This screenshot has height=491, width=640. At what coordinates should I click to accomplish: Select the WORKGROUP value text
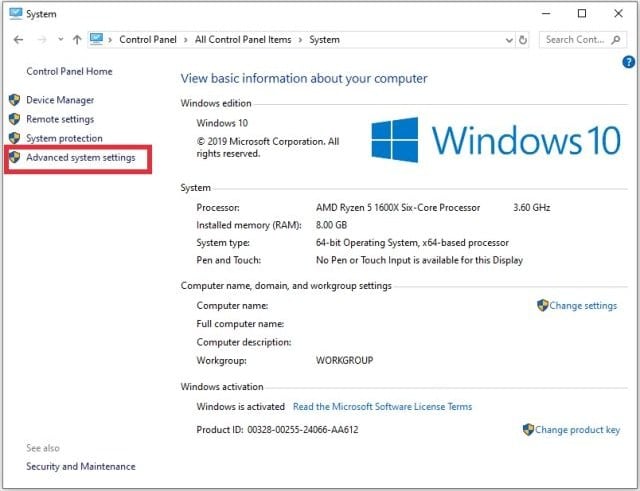click(344, 361)
